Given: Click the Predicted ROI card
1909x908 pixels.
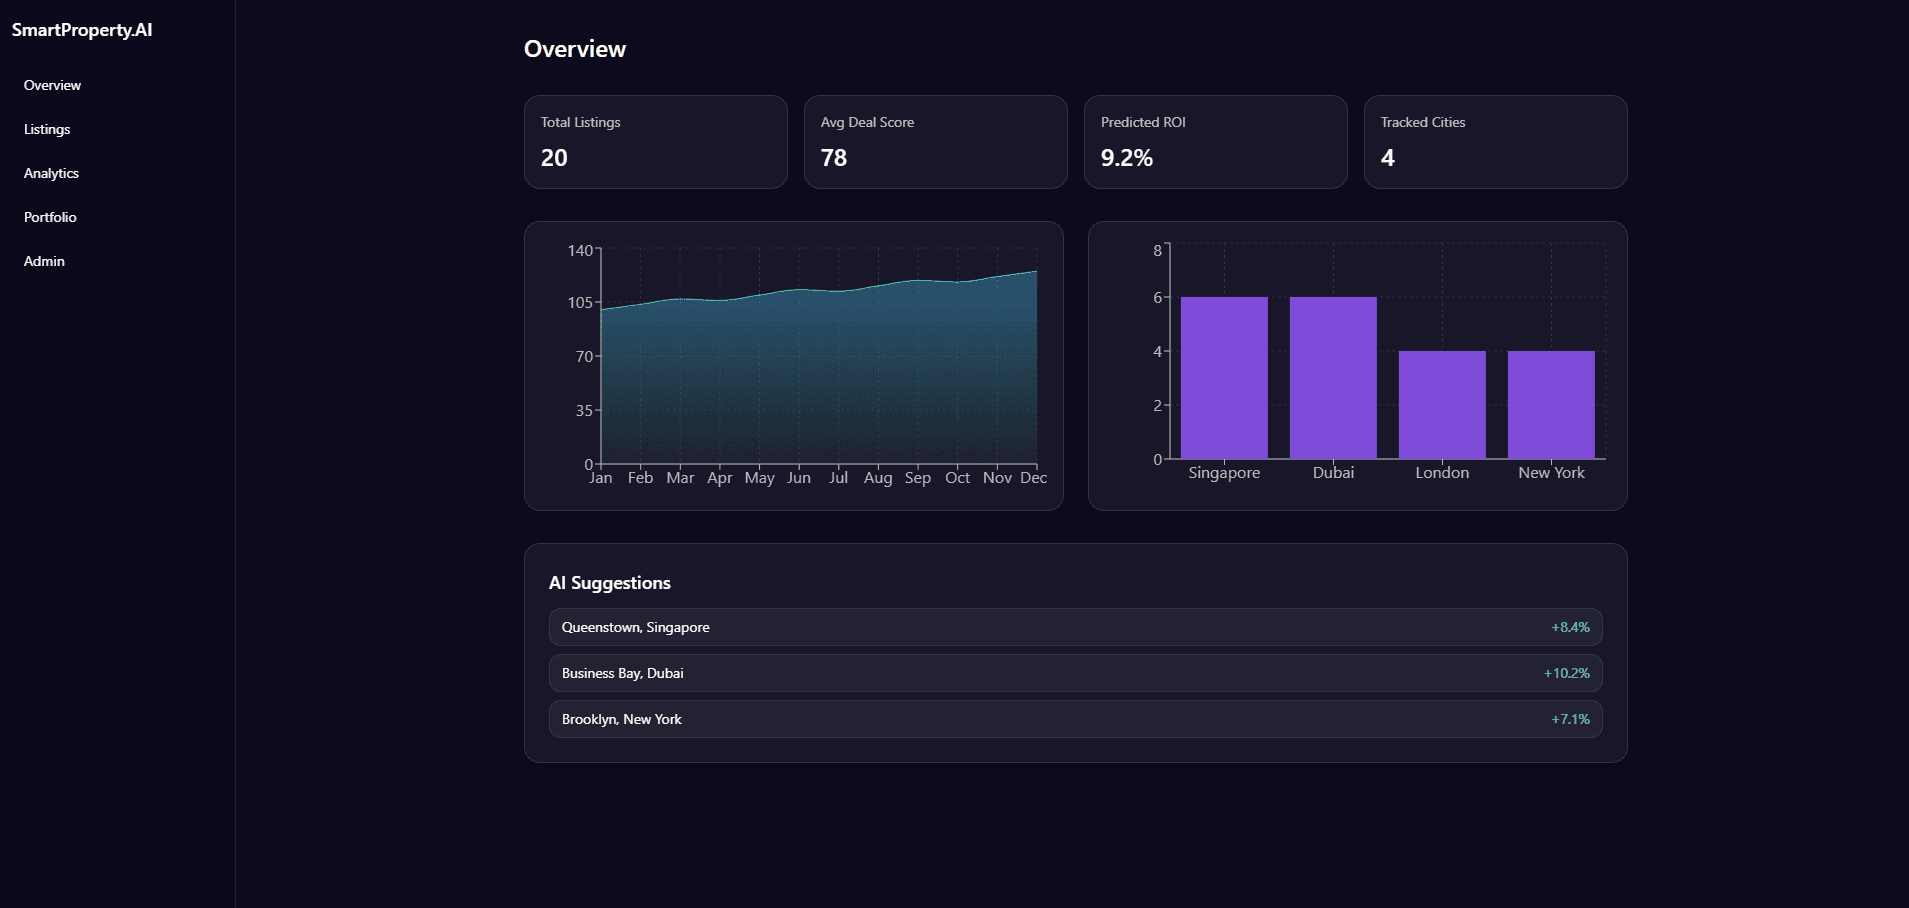Looking at the screenshot, I should click(x=1216, y=142).
